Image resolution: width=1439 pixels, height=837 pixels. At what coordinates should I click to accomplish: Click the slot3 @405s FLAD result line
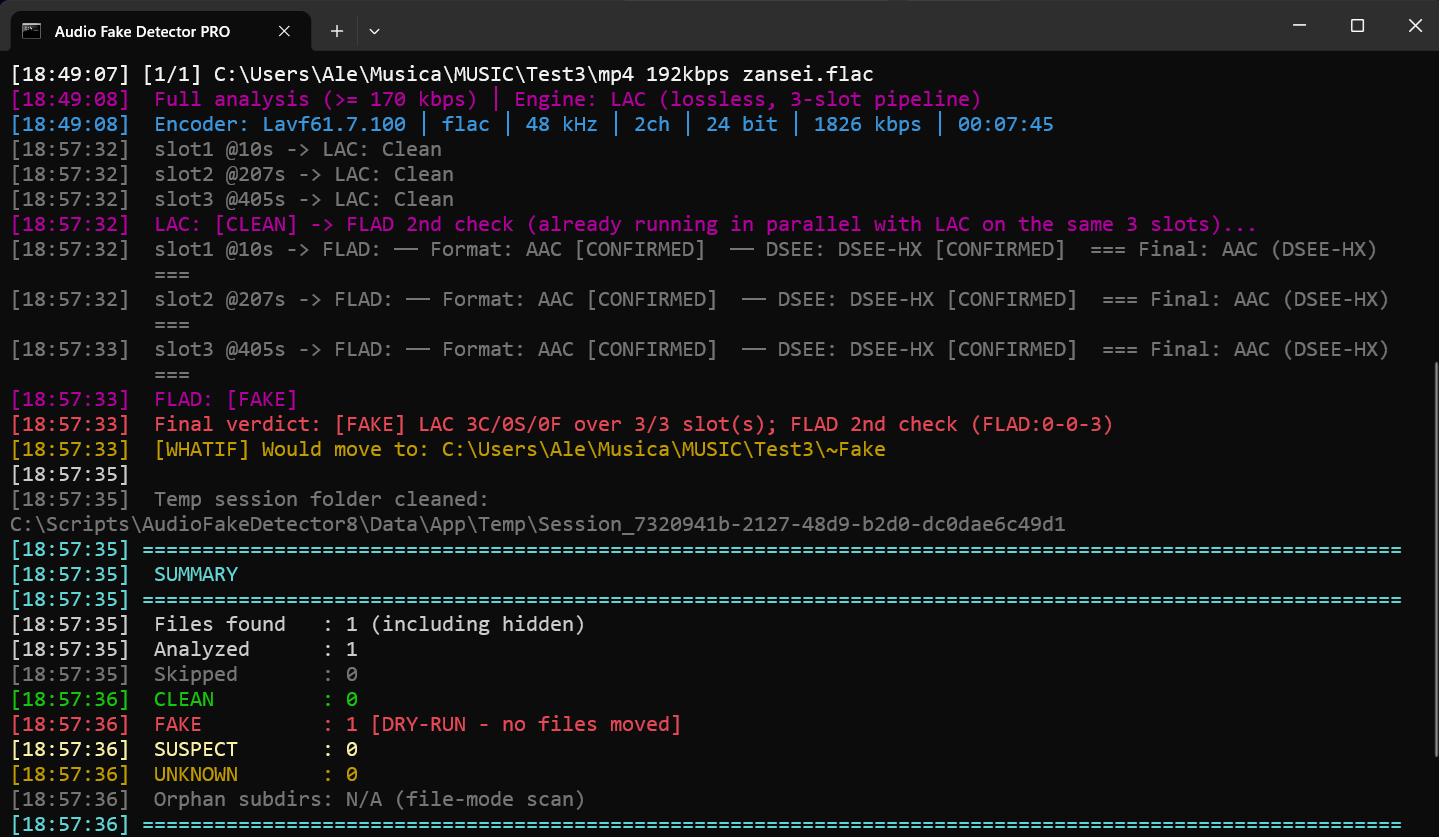pyautogui.click(x=700, y=361)
